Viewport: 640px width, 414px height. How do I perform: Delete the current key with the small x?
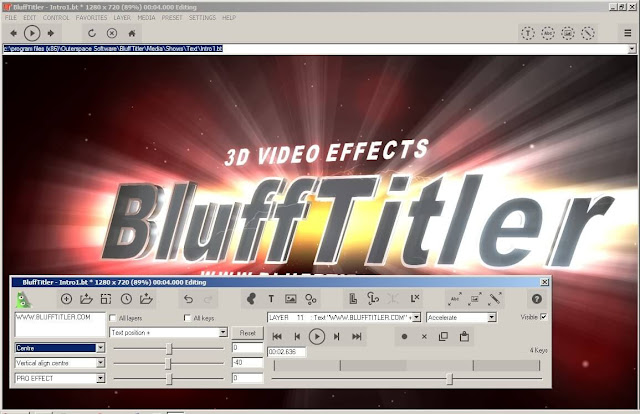point(424,336)
